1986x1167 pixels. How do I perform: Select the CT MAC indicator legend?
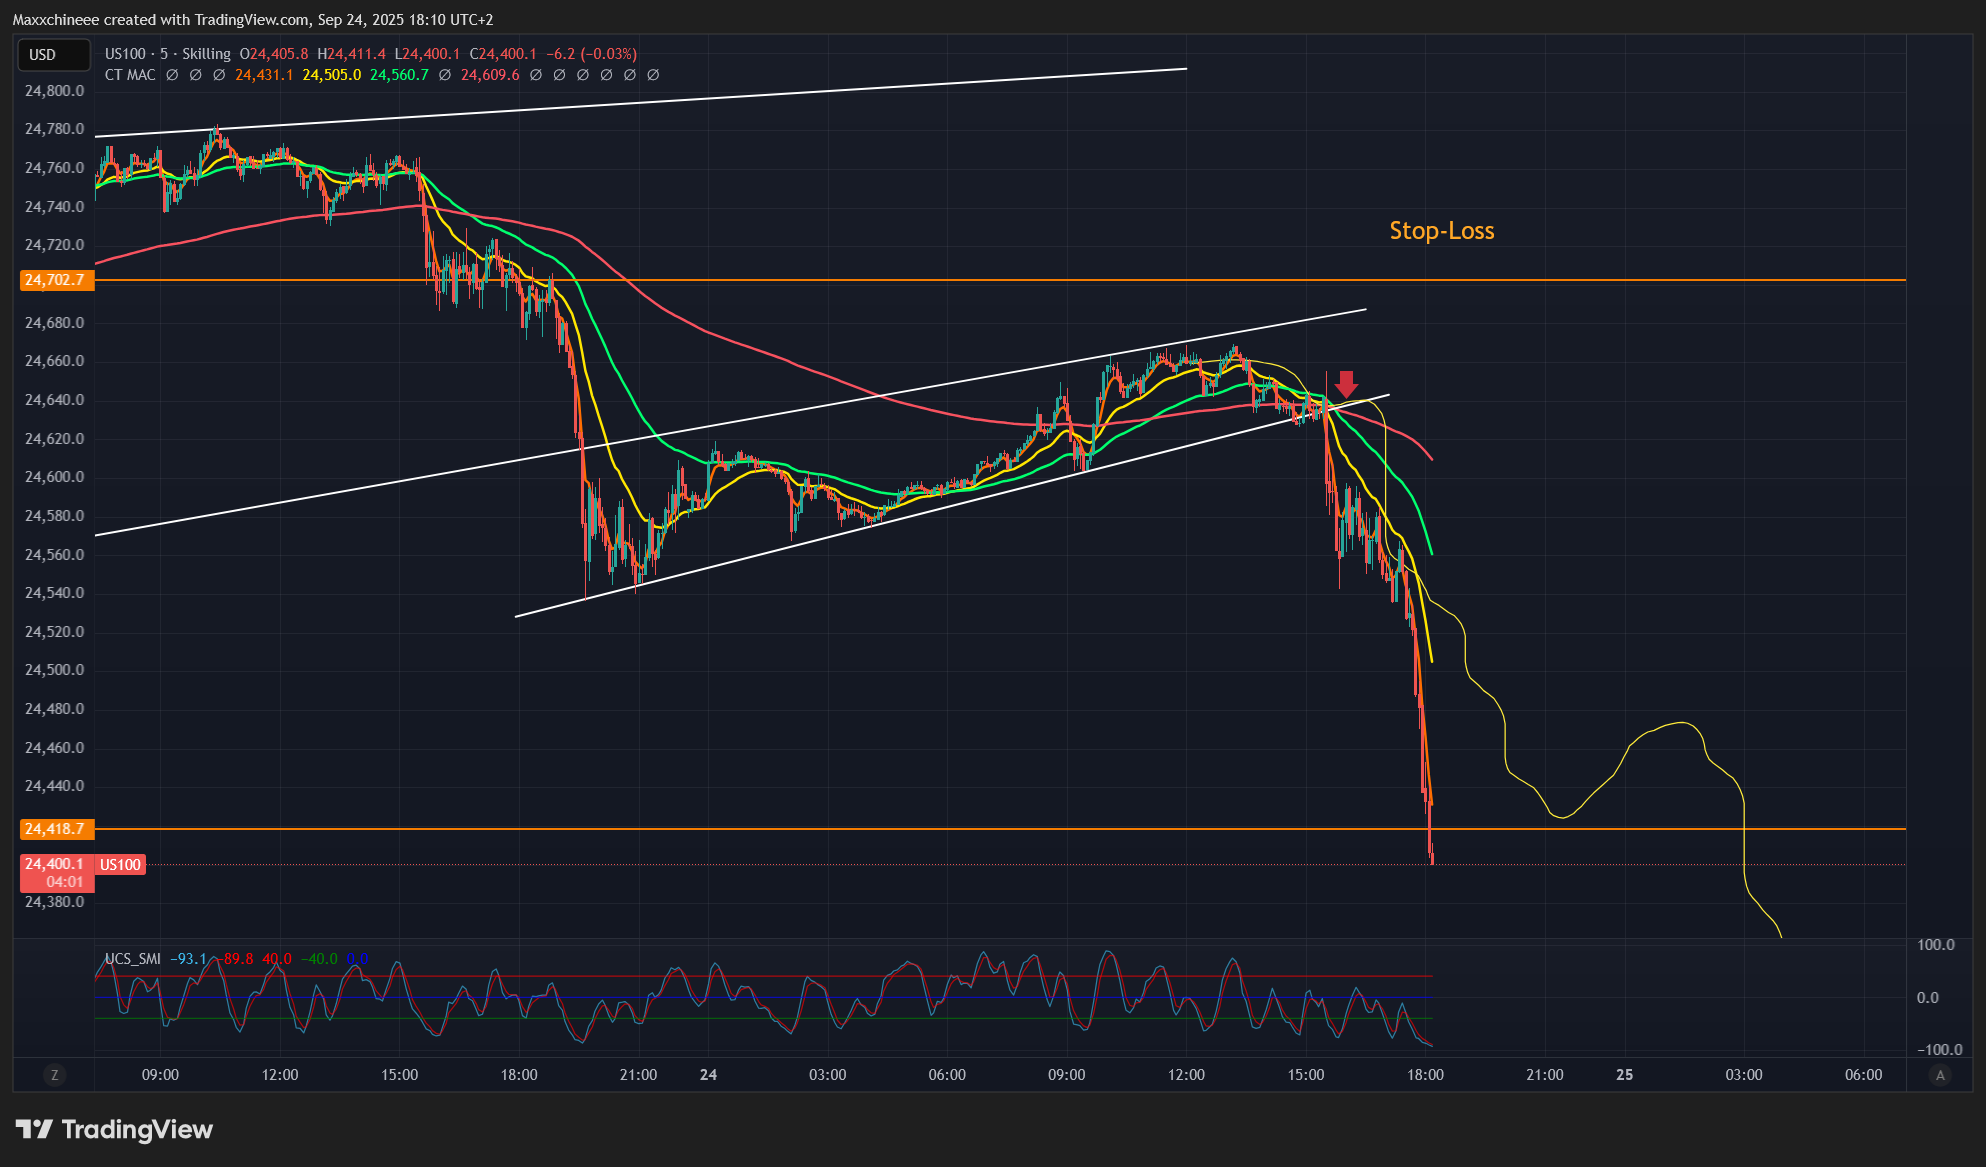click(x=130, y=75)
